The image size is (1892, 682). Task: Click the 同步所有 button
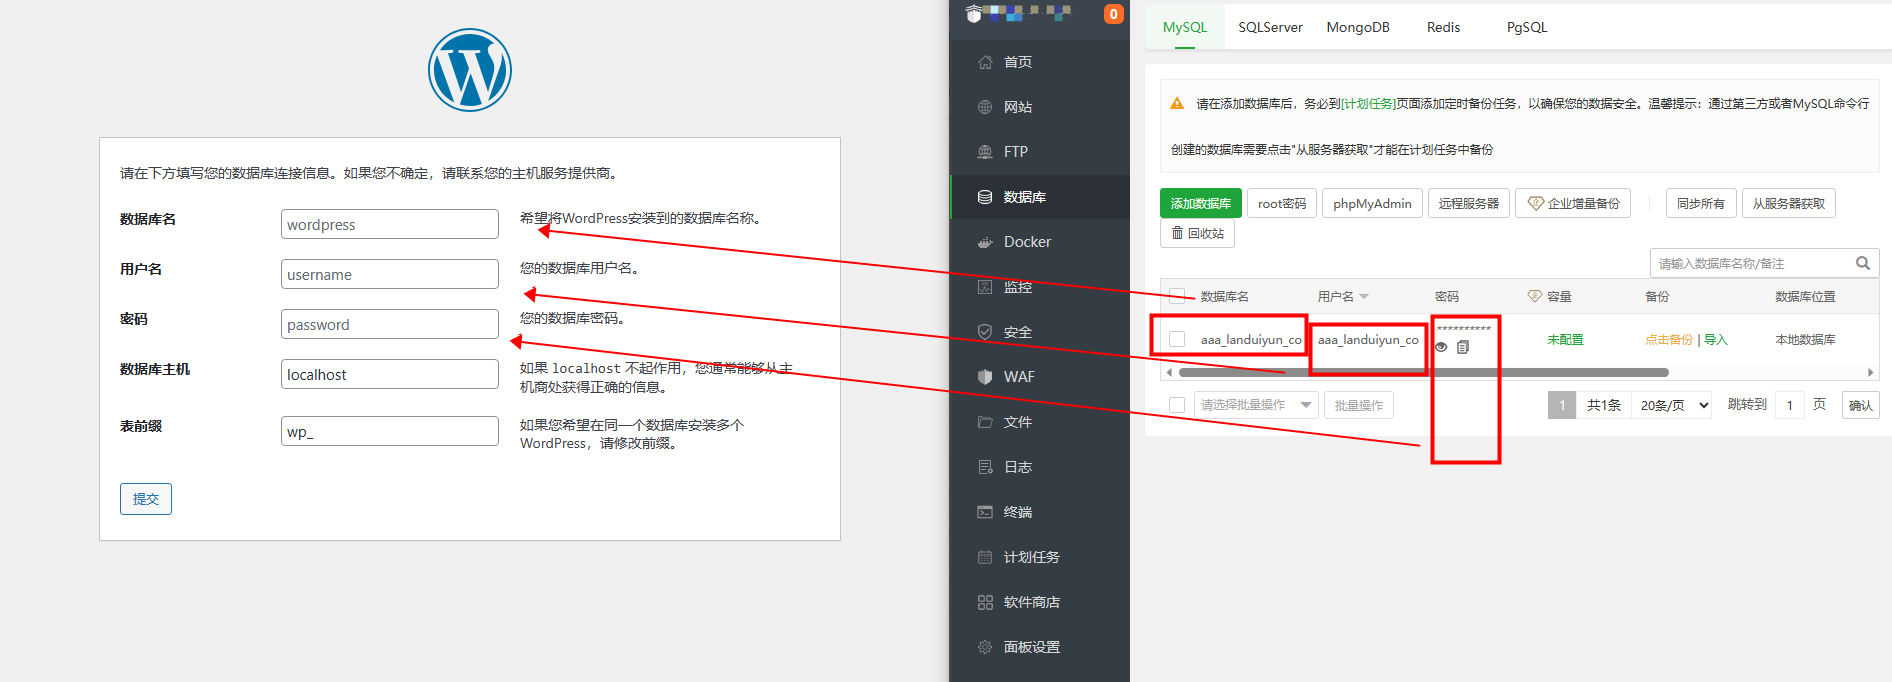tap(1701, 203)
